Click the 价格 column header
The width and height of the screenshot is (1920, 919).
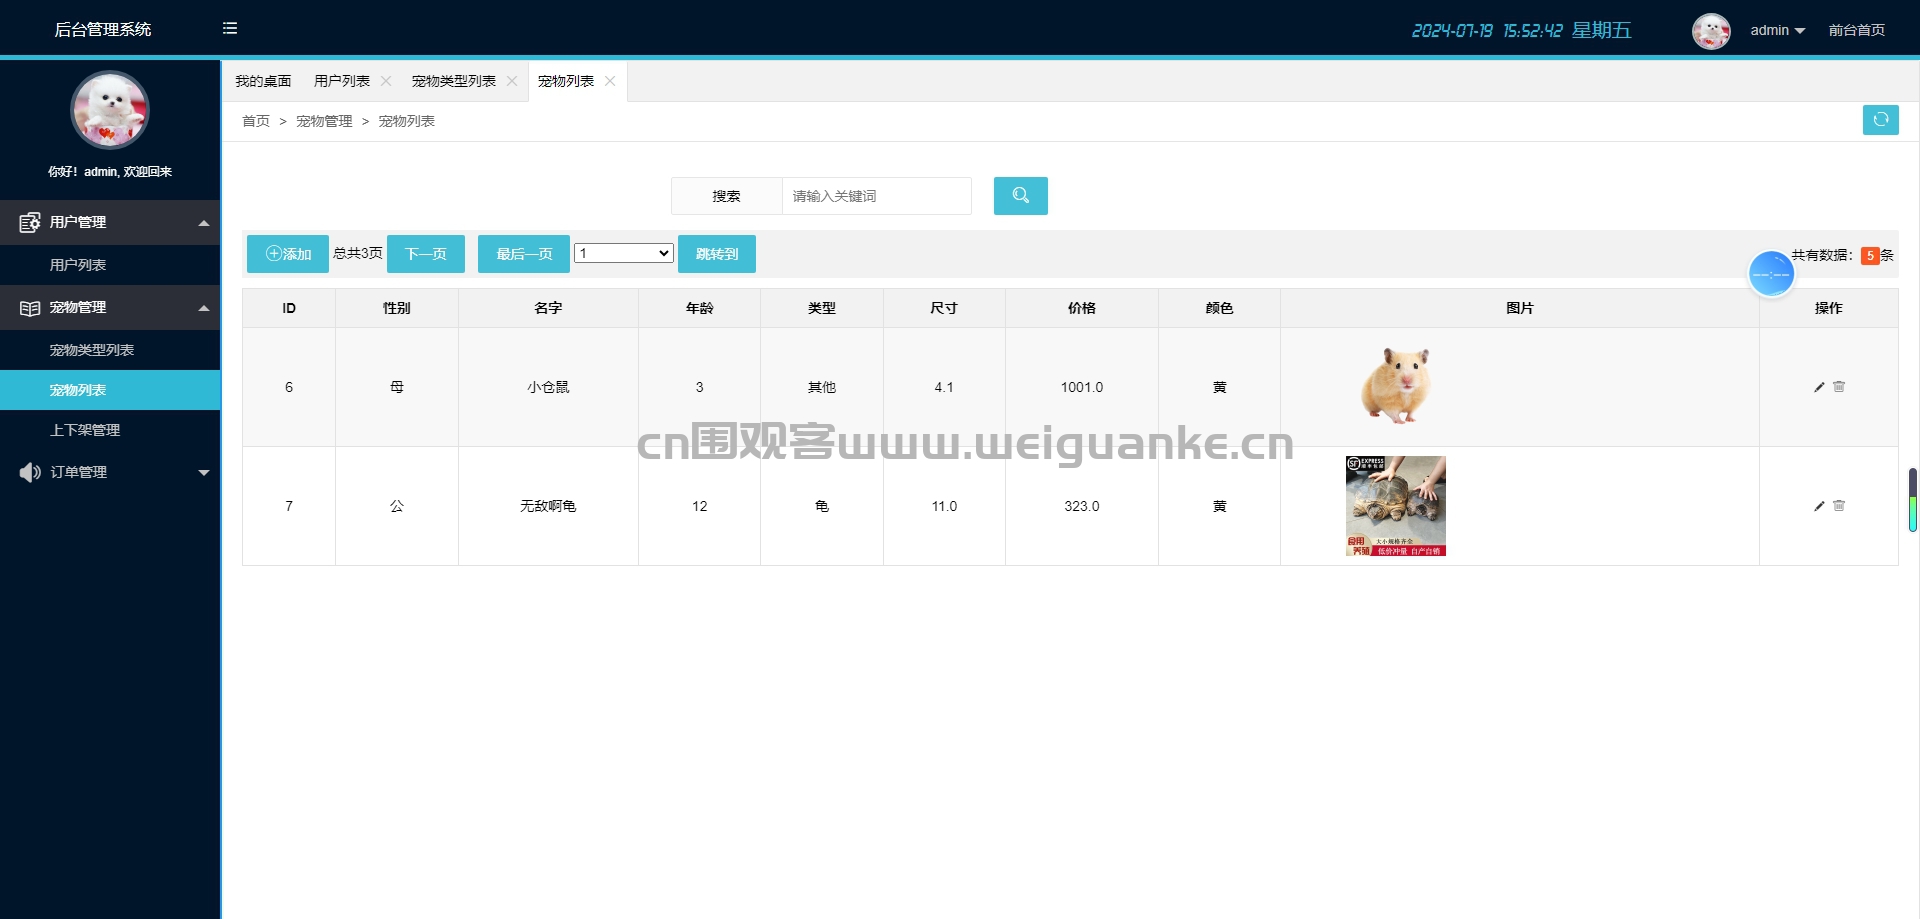pyautogui.click(x=1082, y=308)
